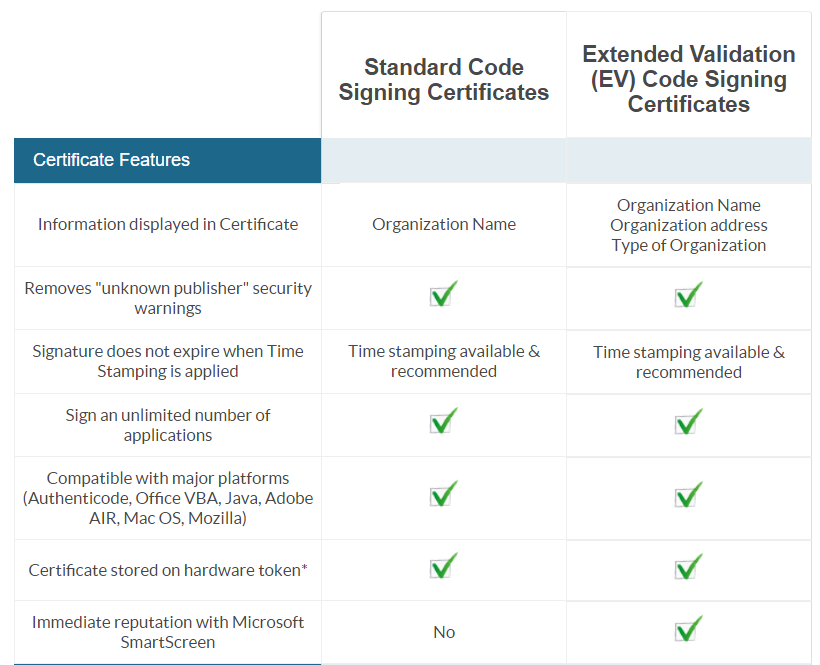Select the Extended Validation Code Signing header
The height and width of the screenshot is (665, 820).
click(x=689, y=79)
